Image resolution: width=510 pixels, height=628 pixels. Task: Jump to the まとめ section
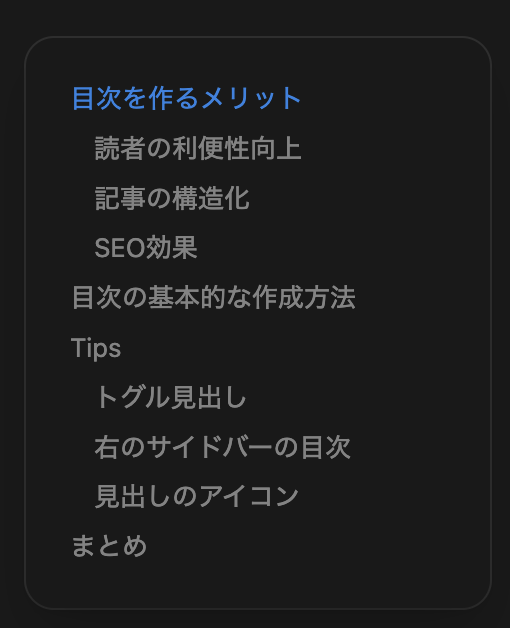tap(109, 546)
